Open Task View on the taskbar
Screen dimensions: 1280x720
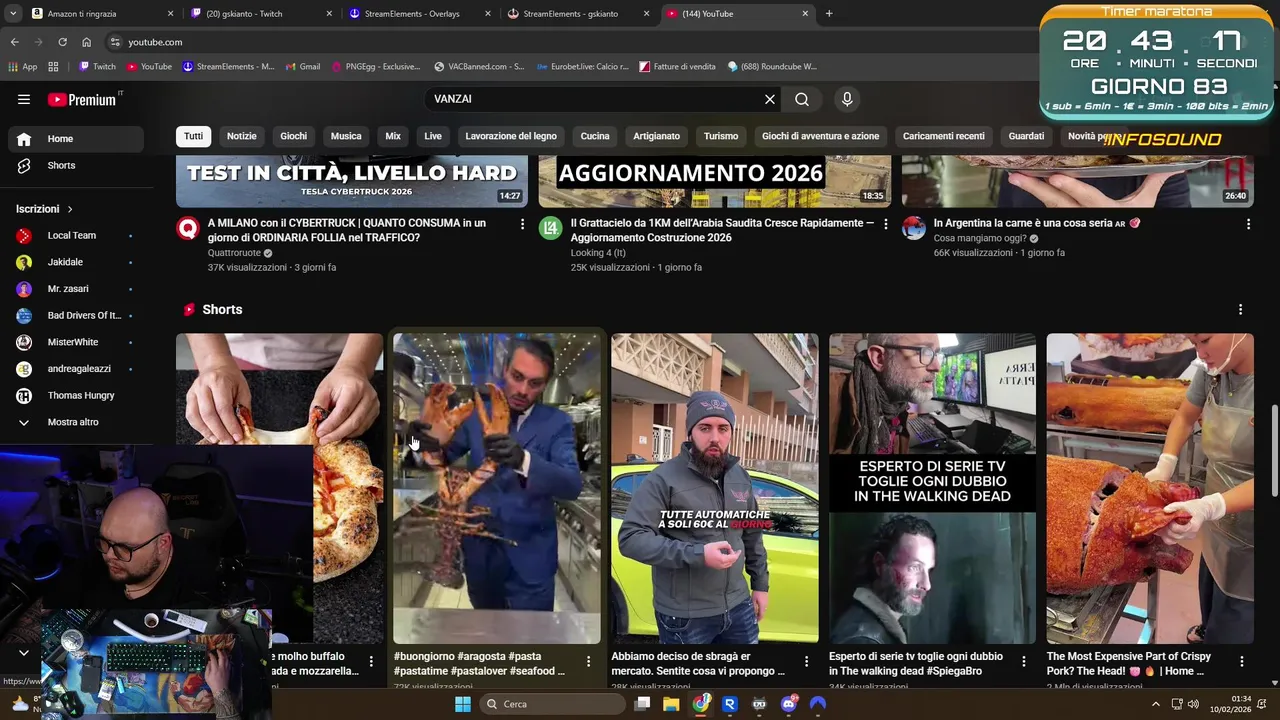click(643, 704)
